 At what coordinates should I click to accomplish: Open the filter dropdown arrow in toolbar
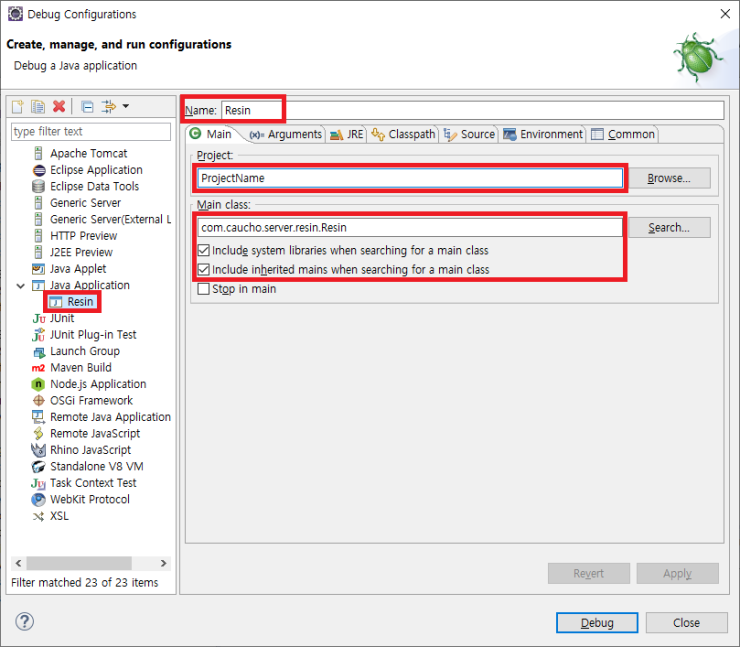[126, 107]
